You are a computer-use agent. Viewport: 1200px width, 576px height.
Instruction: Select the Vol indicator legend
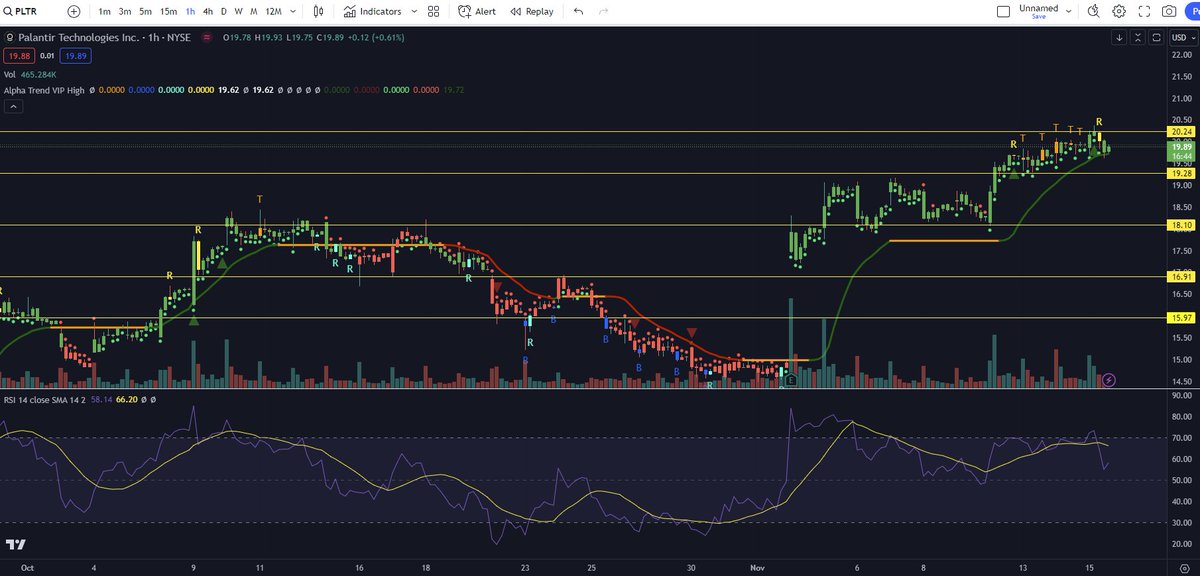pos(9,74)
